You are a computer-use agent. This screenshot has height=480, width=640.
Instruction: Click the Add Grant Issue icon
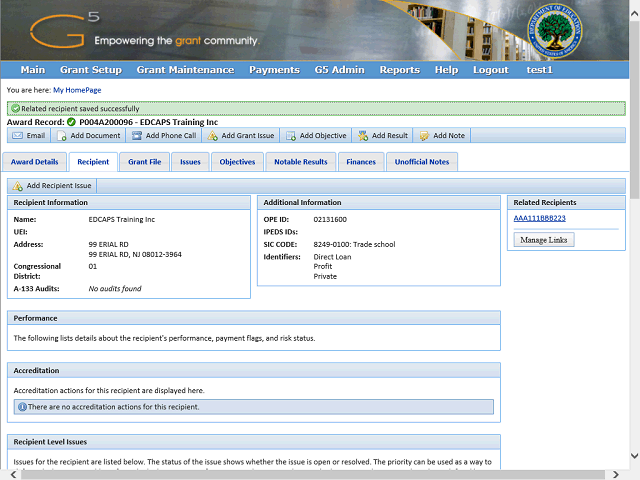(x=212, y=136)
